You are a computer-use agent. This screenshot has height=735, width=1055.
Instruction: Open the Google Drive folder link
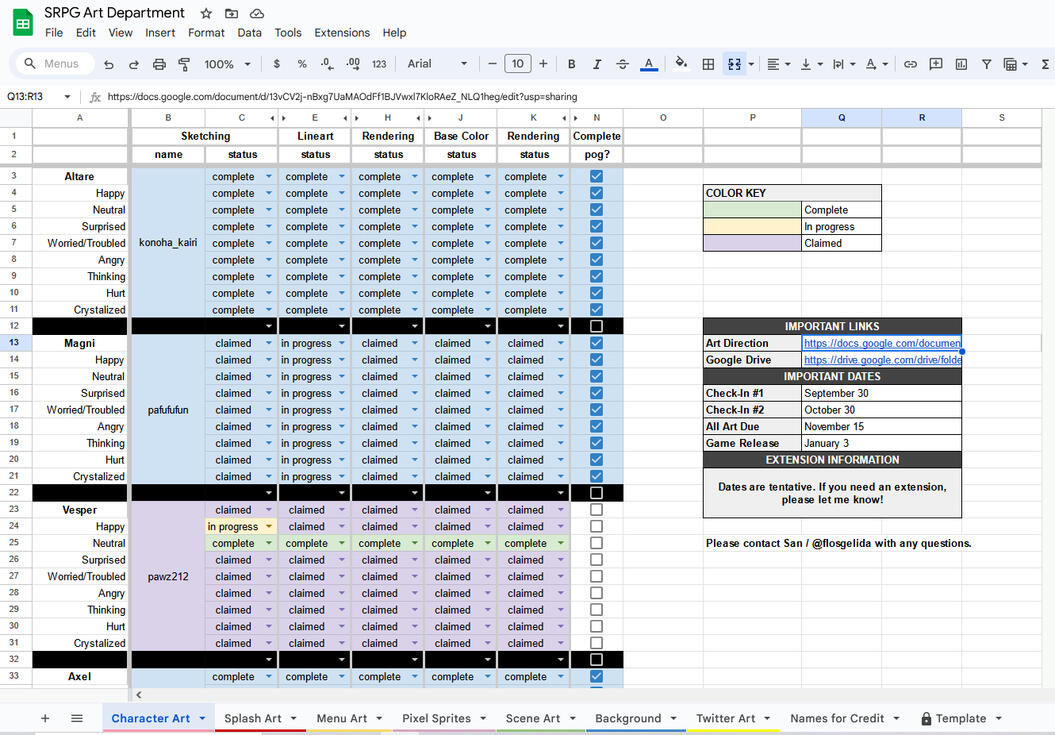pyautogui.click(x=880, y=360)
